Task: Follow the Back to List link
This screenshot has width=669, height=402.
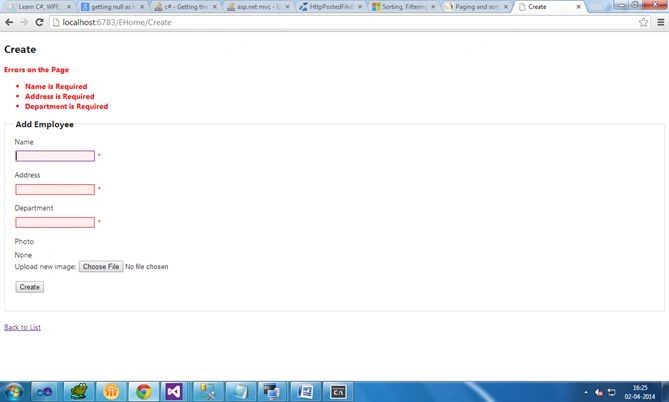Action: coord(23,327)
